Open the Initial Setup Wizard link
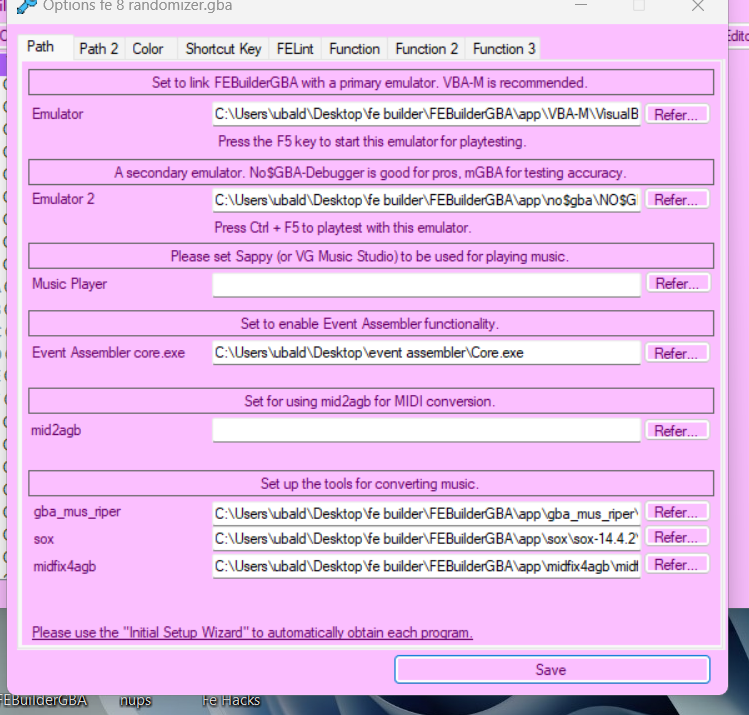 [252, 633]
